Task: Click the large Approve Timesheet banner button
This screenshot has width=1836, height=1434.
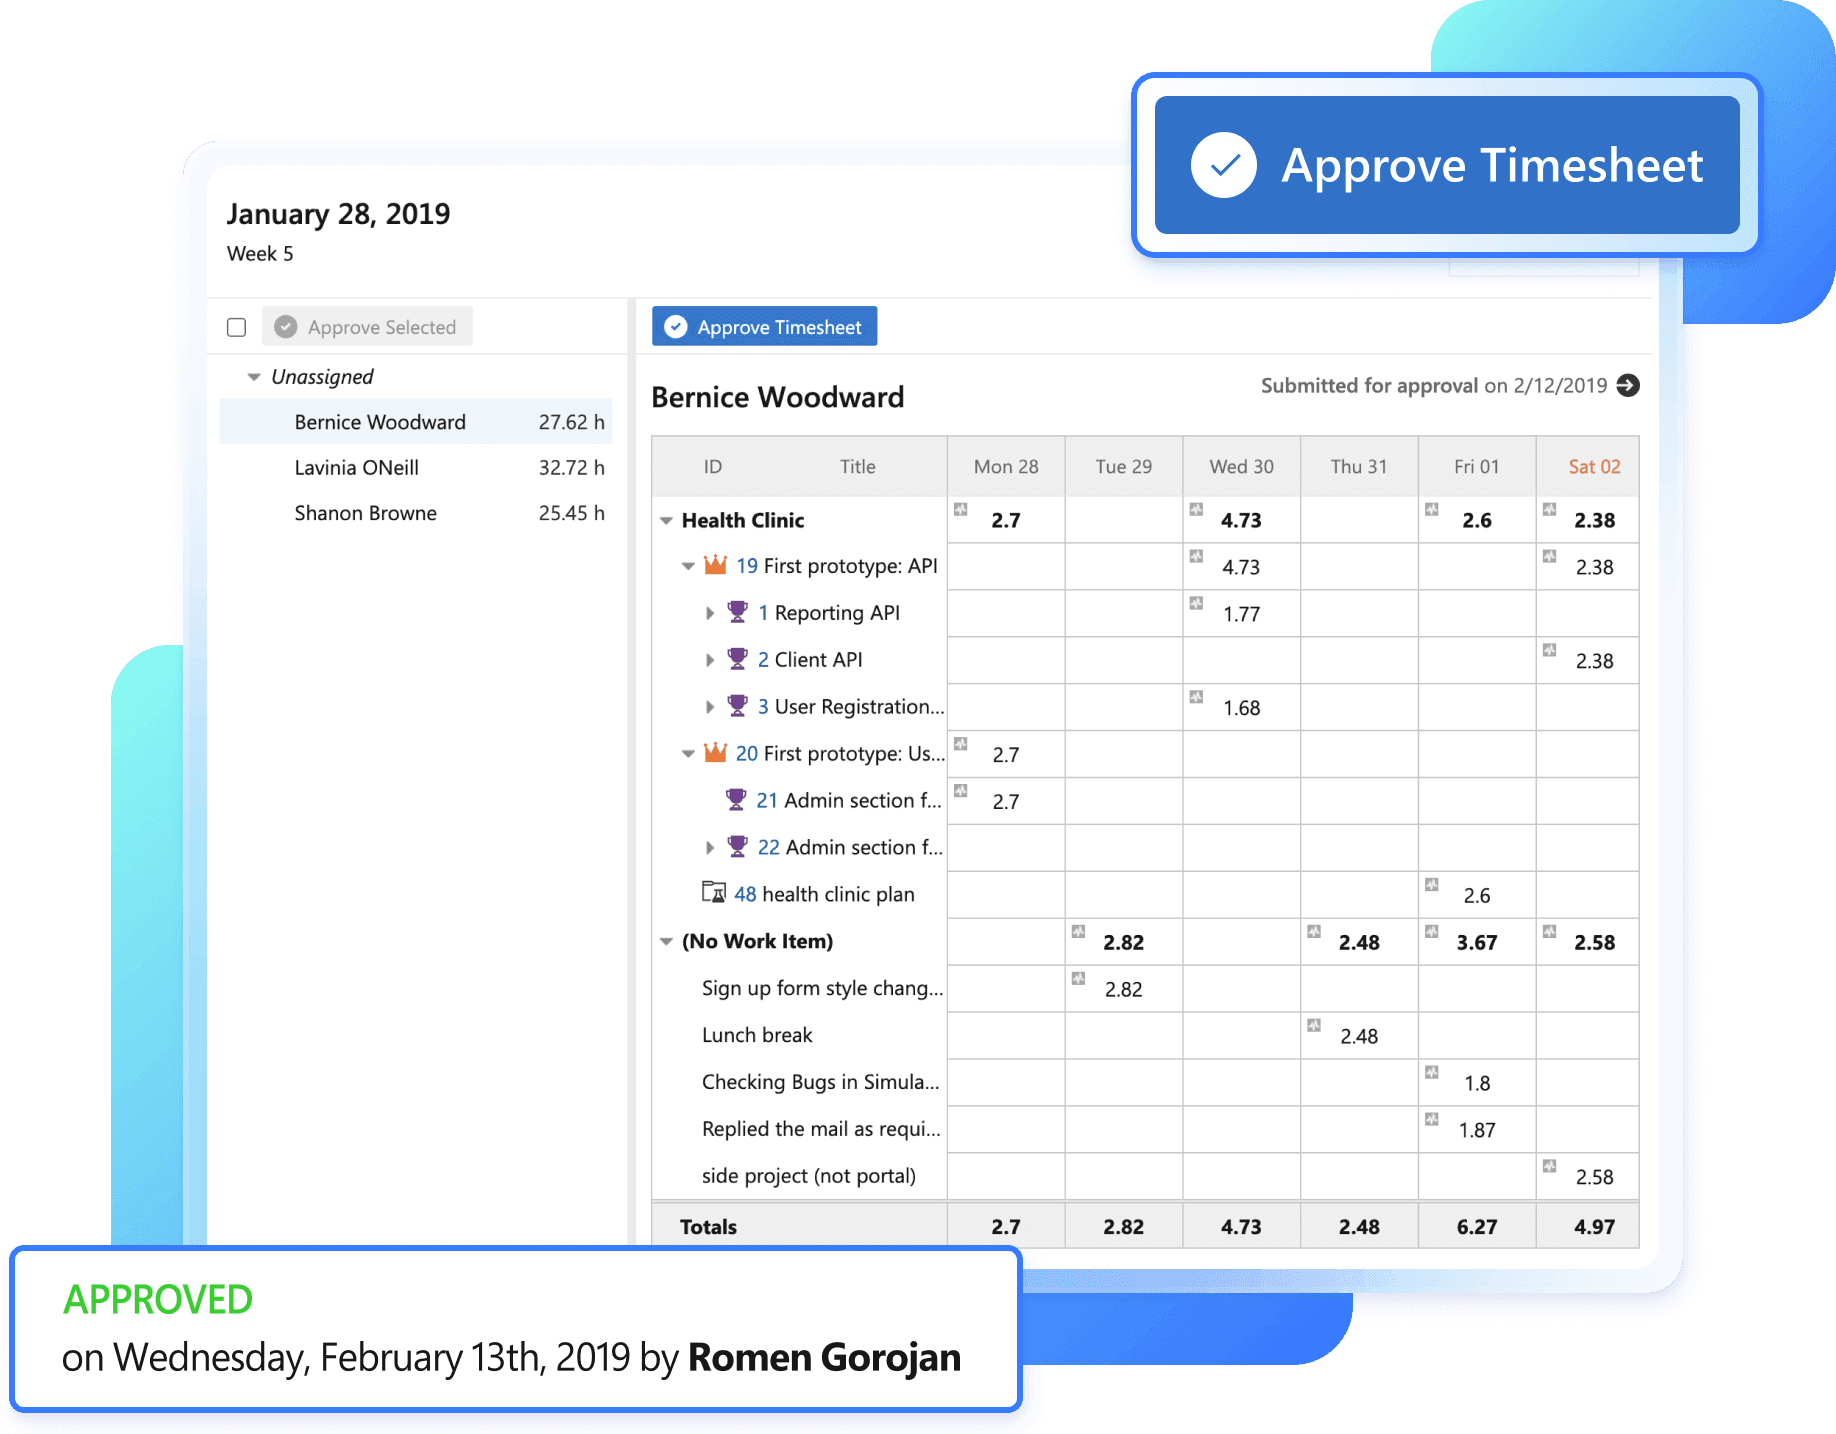Action: coord(1447,165)
